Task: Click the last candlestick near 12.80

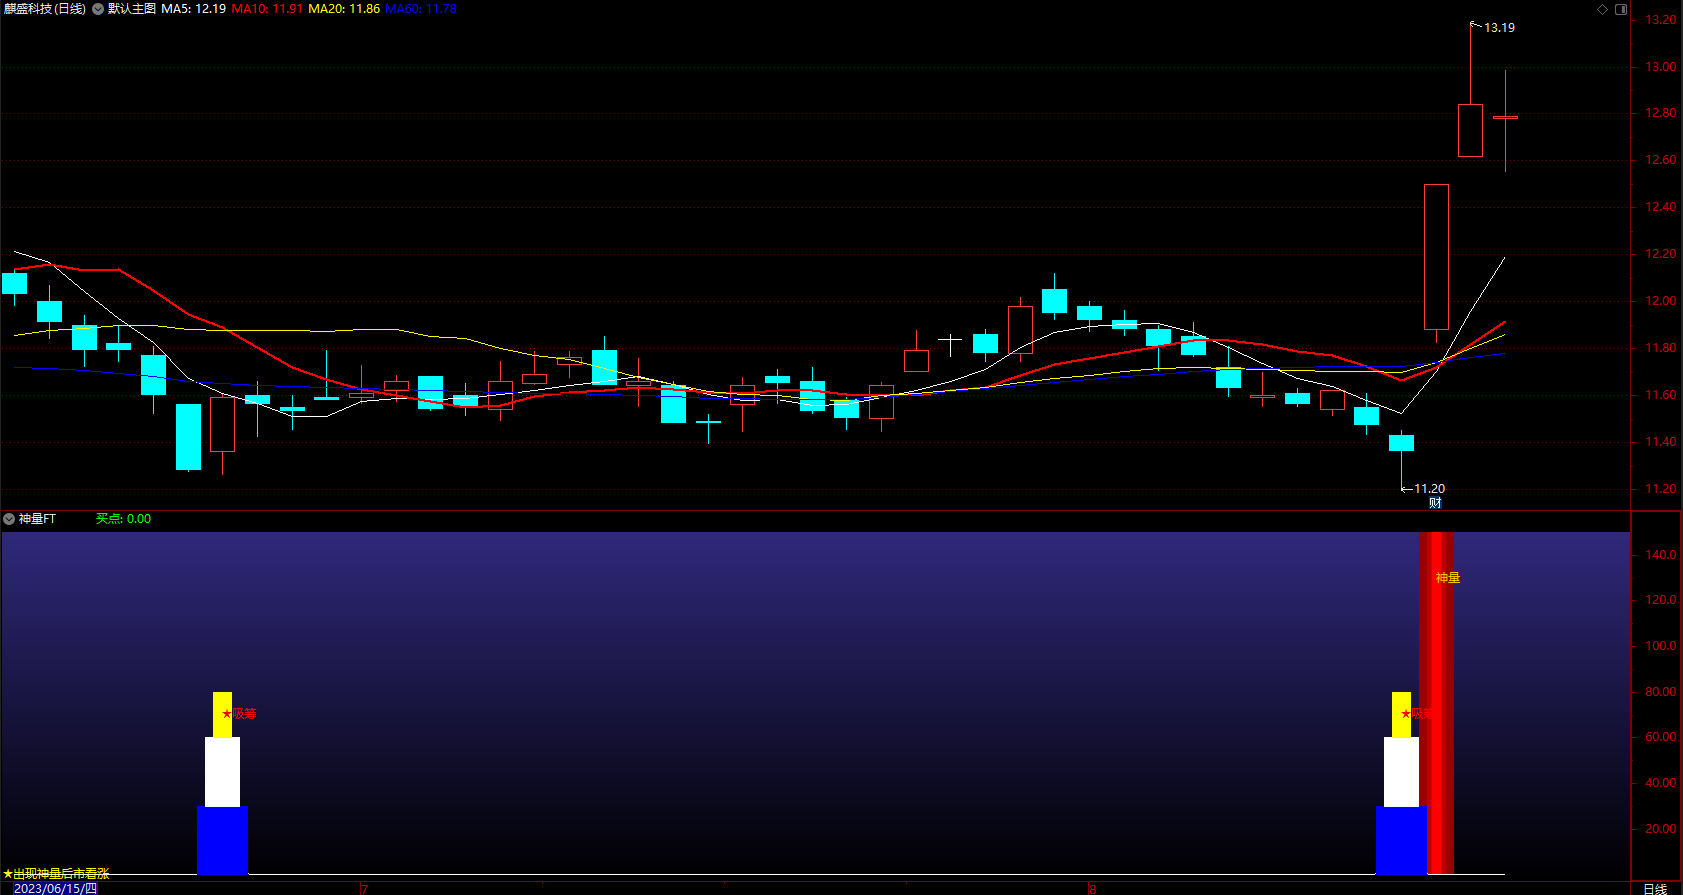Action: point(1505,118)
